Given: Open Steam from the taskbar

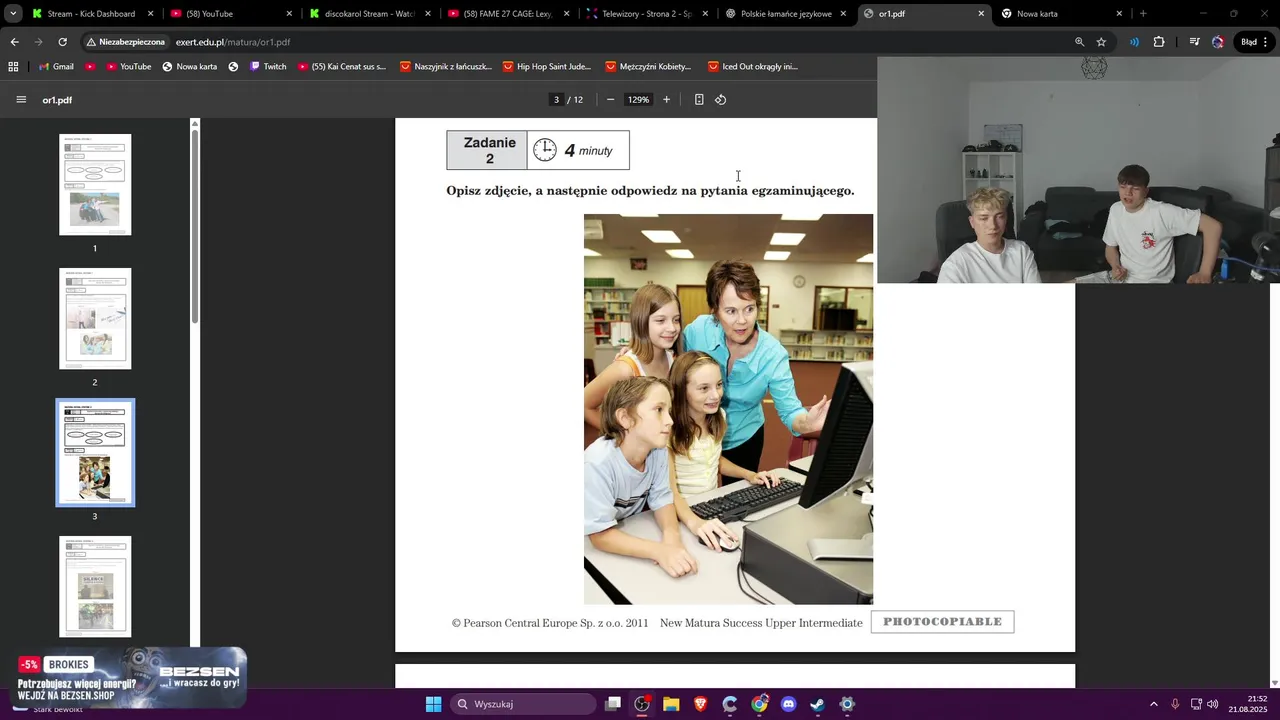Looking at the screenshot, I should [x=817, y=704].
